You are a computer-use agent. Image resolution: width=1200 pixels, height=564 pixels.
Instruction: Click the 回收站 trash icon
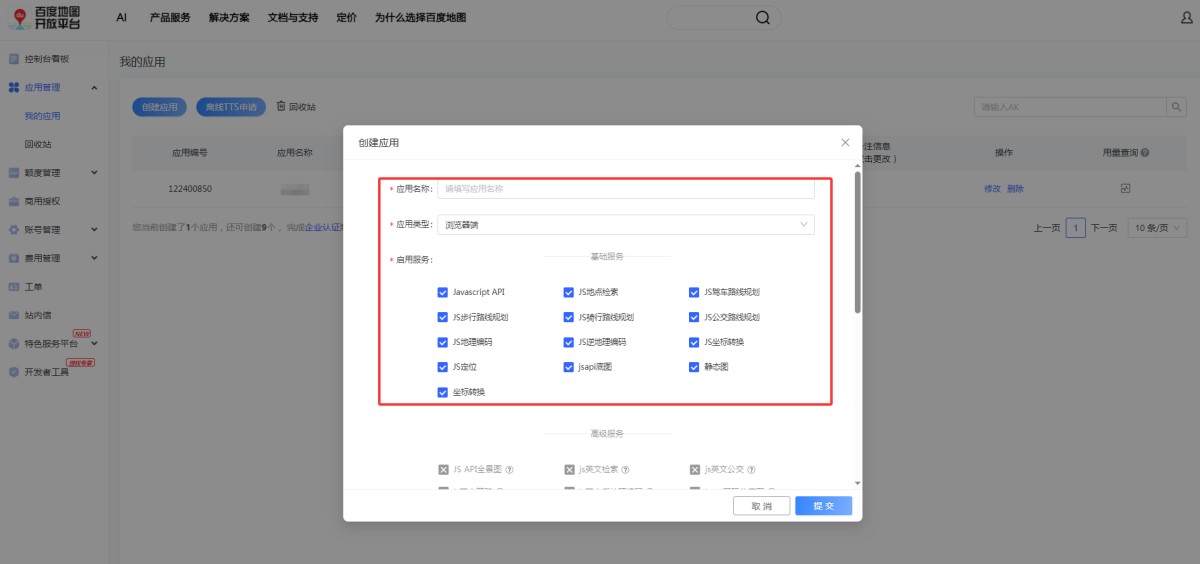tap(281, 106)
